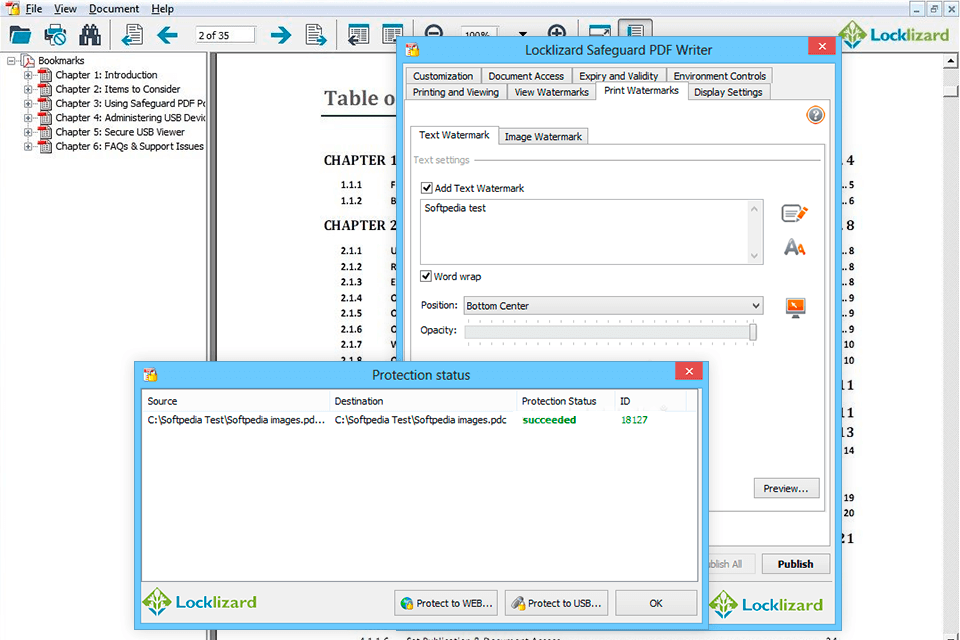Switch to the Display Settings tab
Viewport: 960px width, 640px height.
[x=728, y=92]
